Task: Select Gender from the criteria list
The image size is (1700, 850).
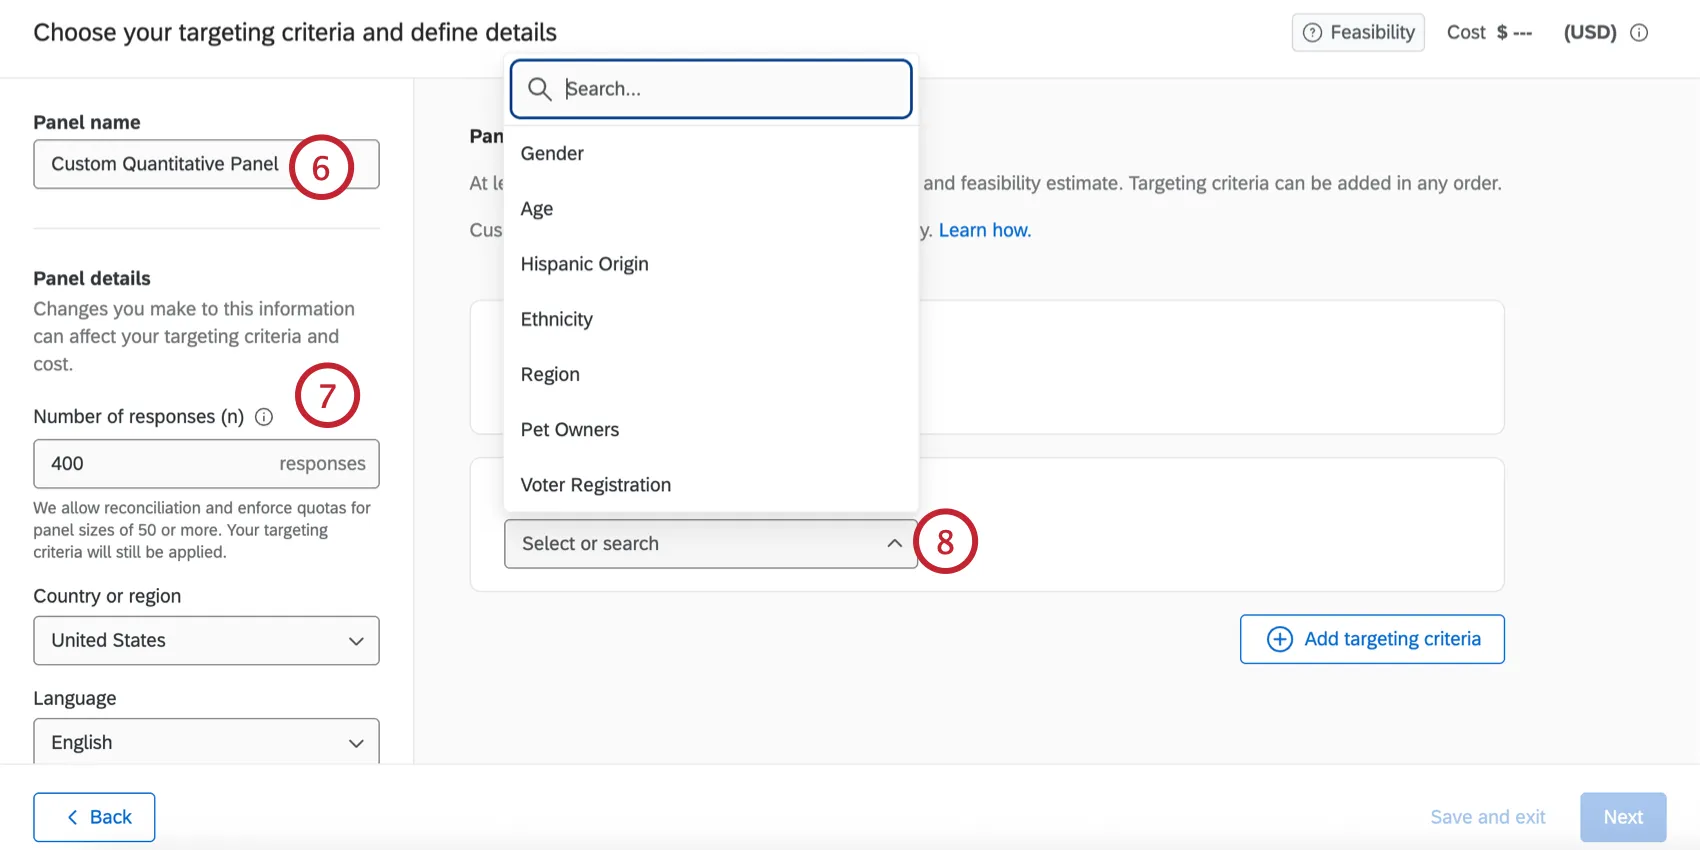Action: click(x=552, y=154)
